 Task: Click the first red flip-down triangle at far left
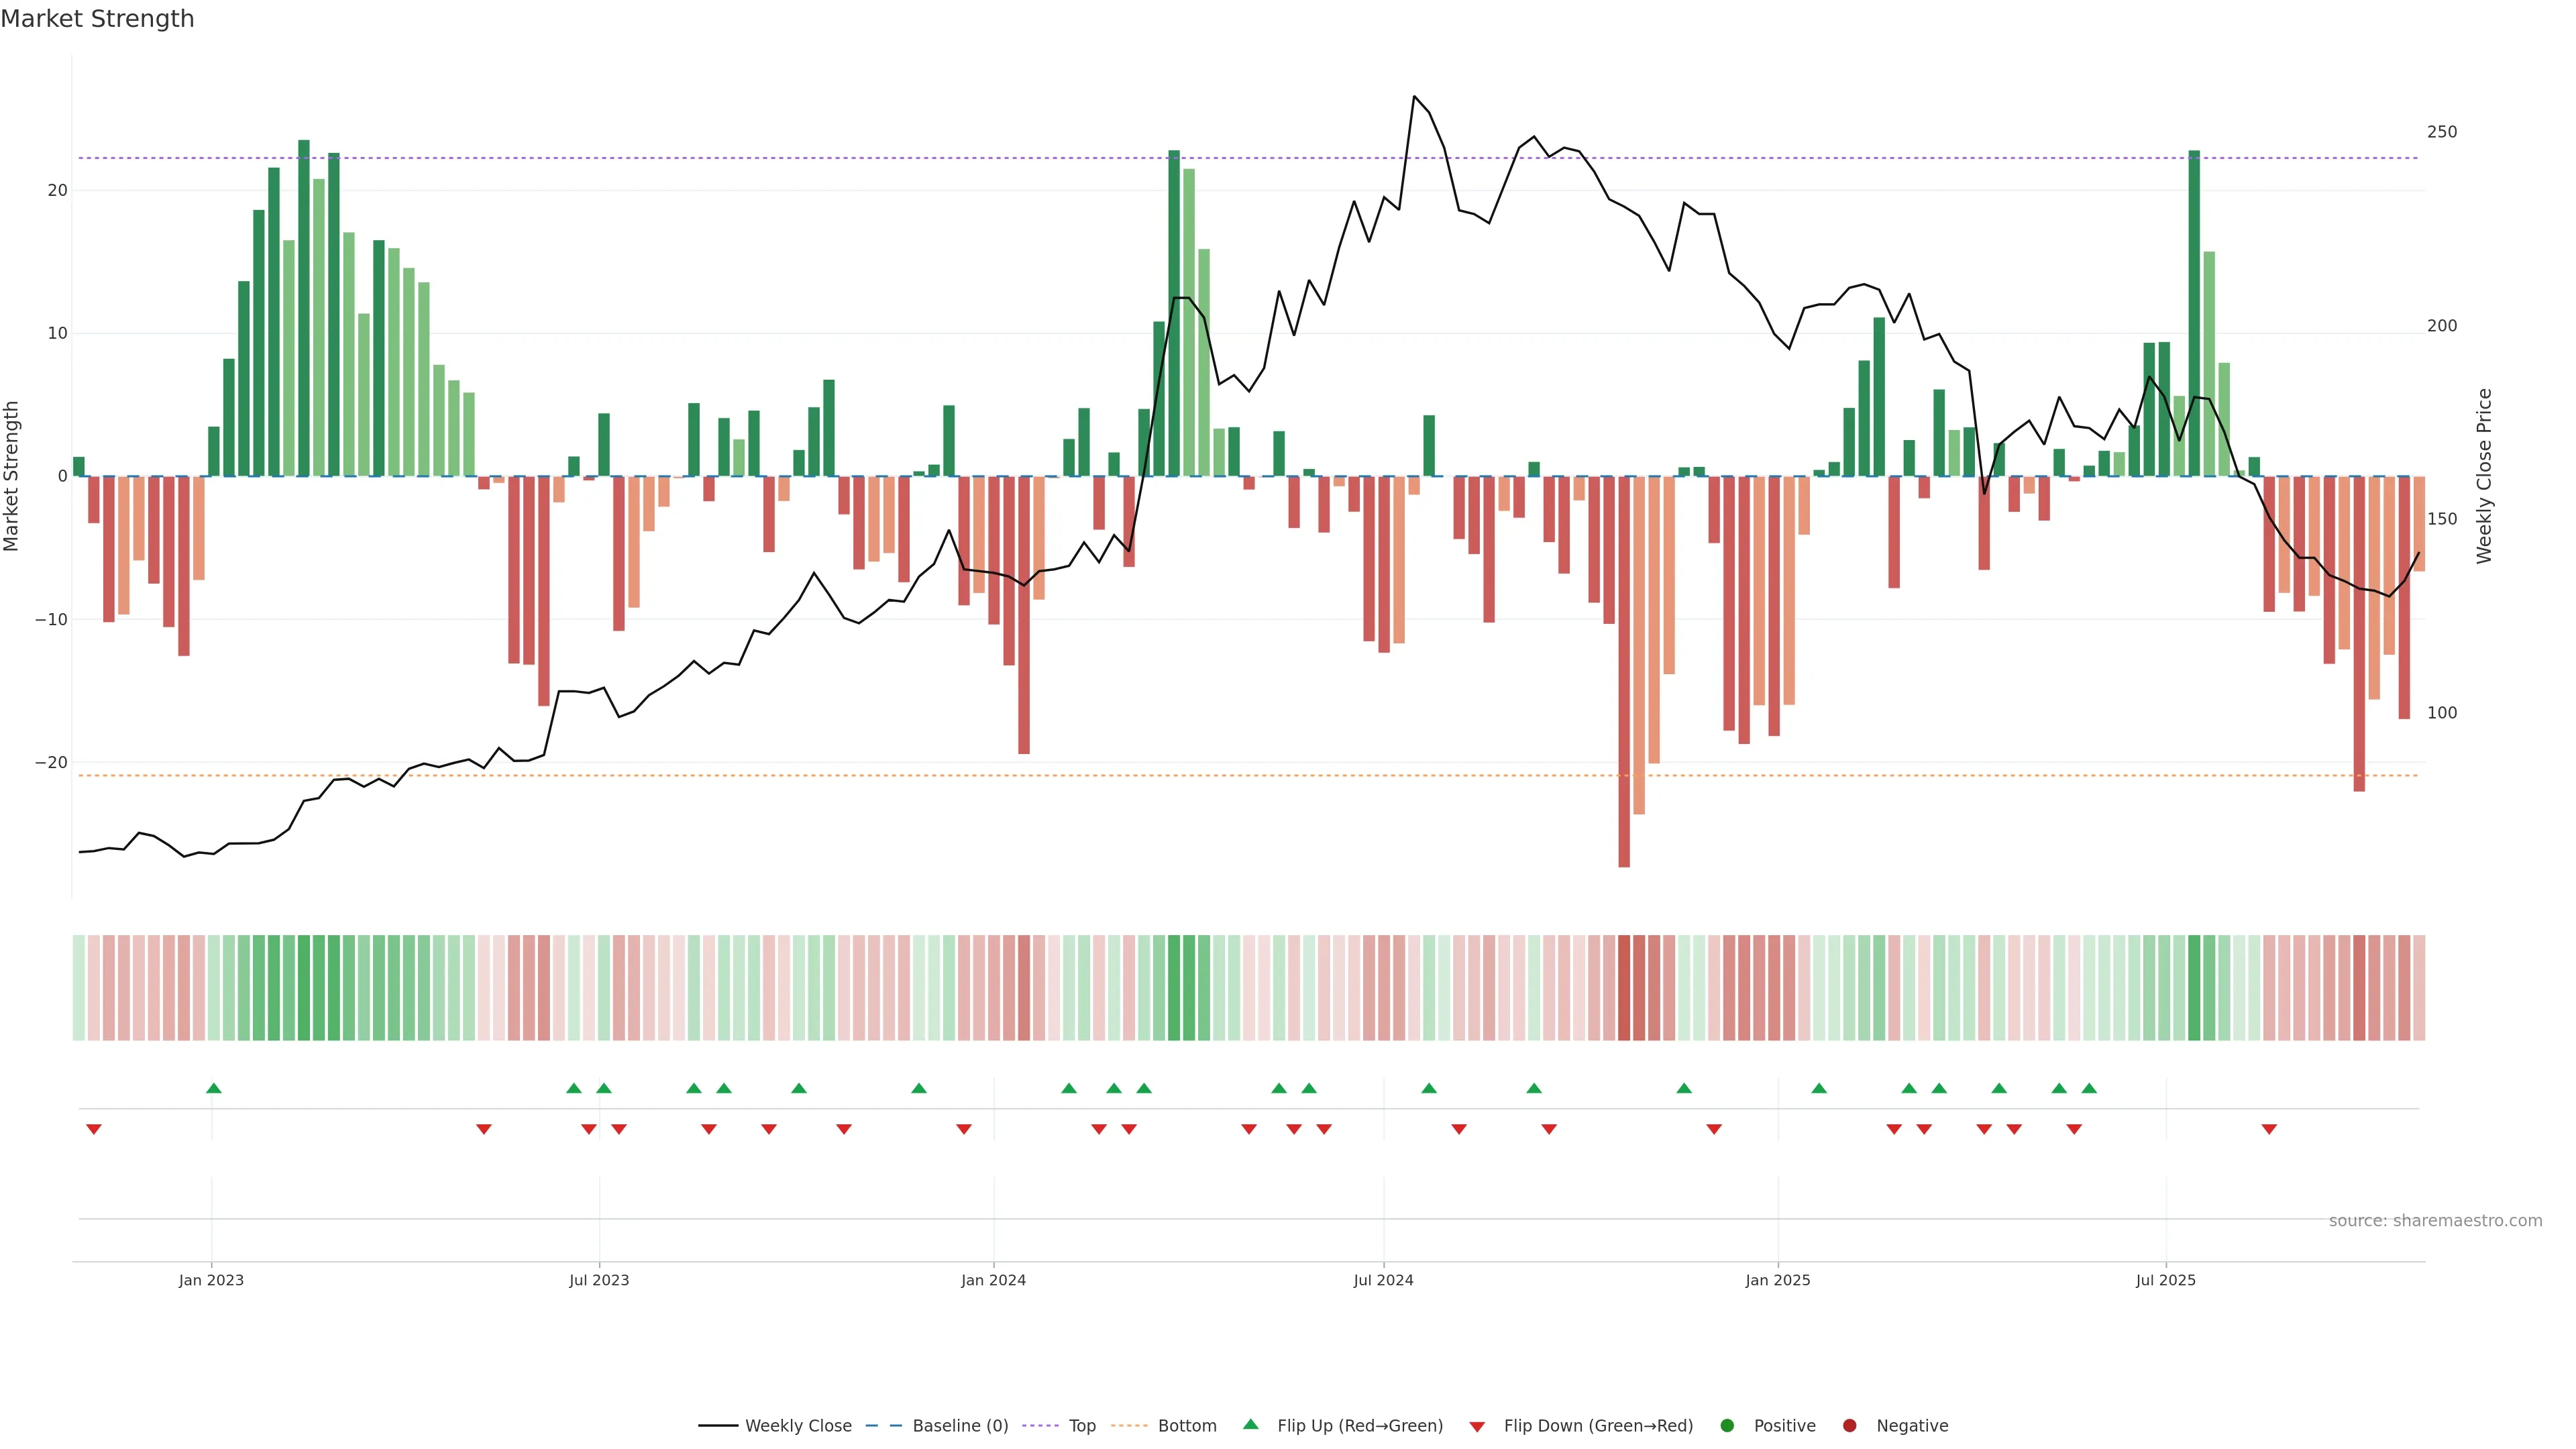(94, 1129)
